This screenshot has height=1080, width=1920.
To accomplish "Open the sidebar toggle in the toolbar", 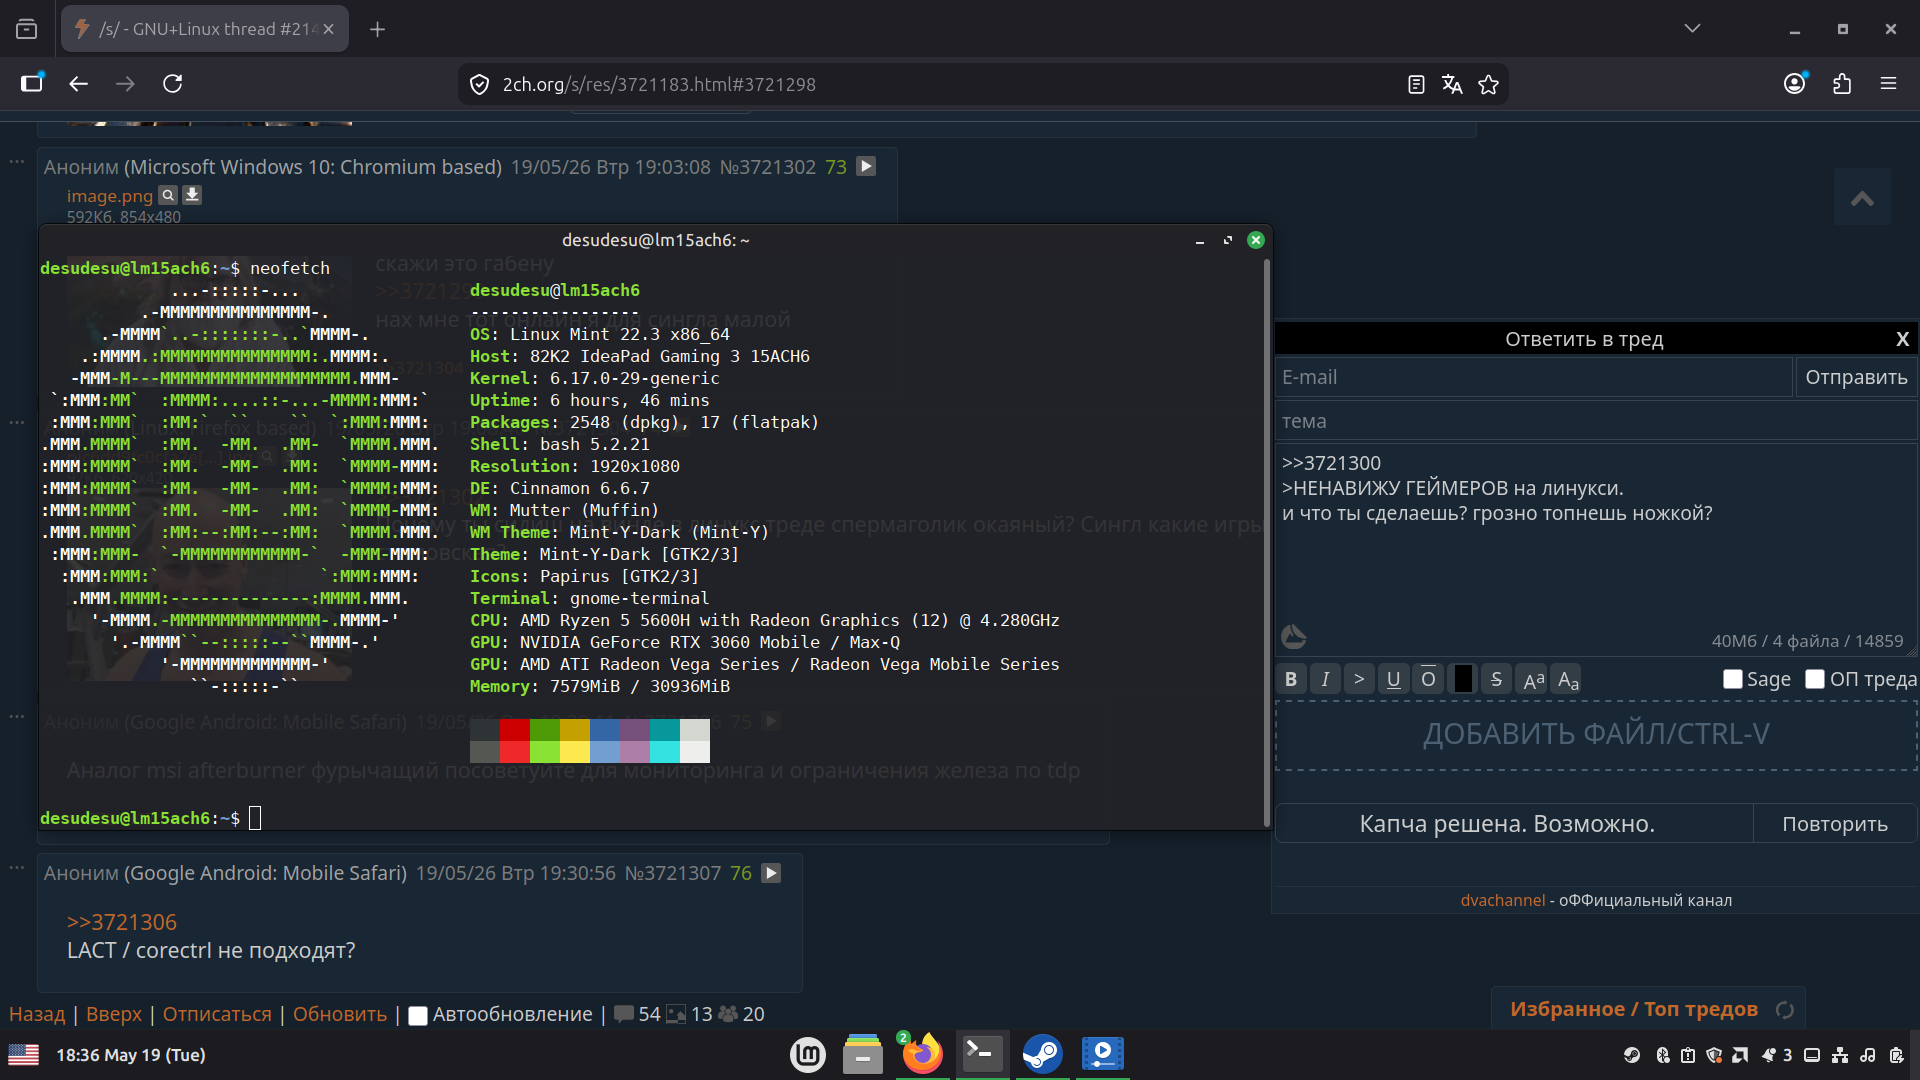I will click(32, 84).
